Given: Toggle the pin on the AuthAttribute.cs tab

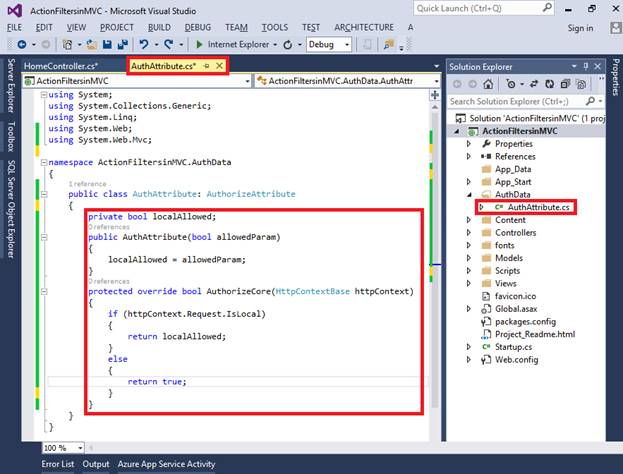Looking at the screenshot, I should coord(207,66).
